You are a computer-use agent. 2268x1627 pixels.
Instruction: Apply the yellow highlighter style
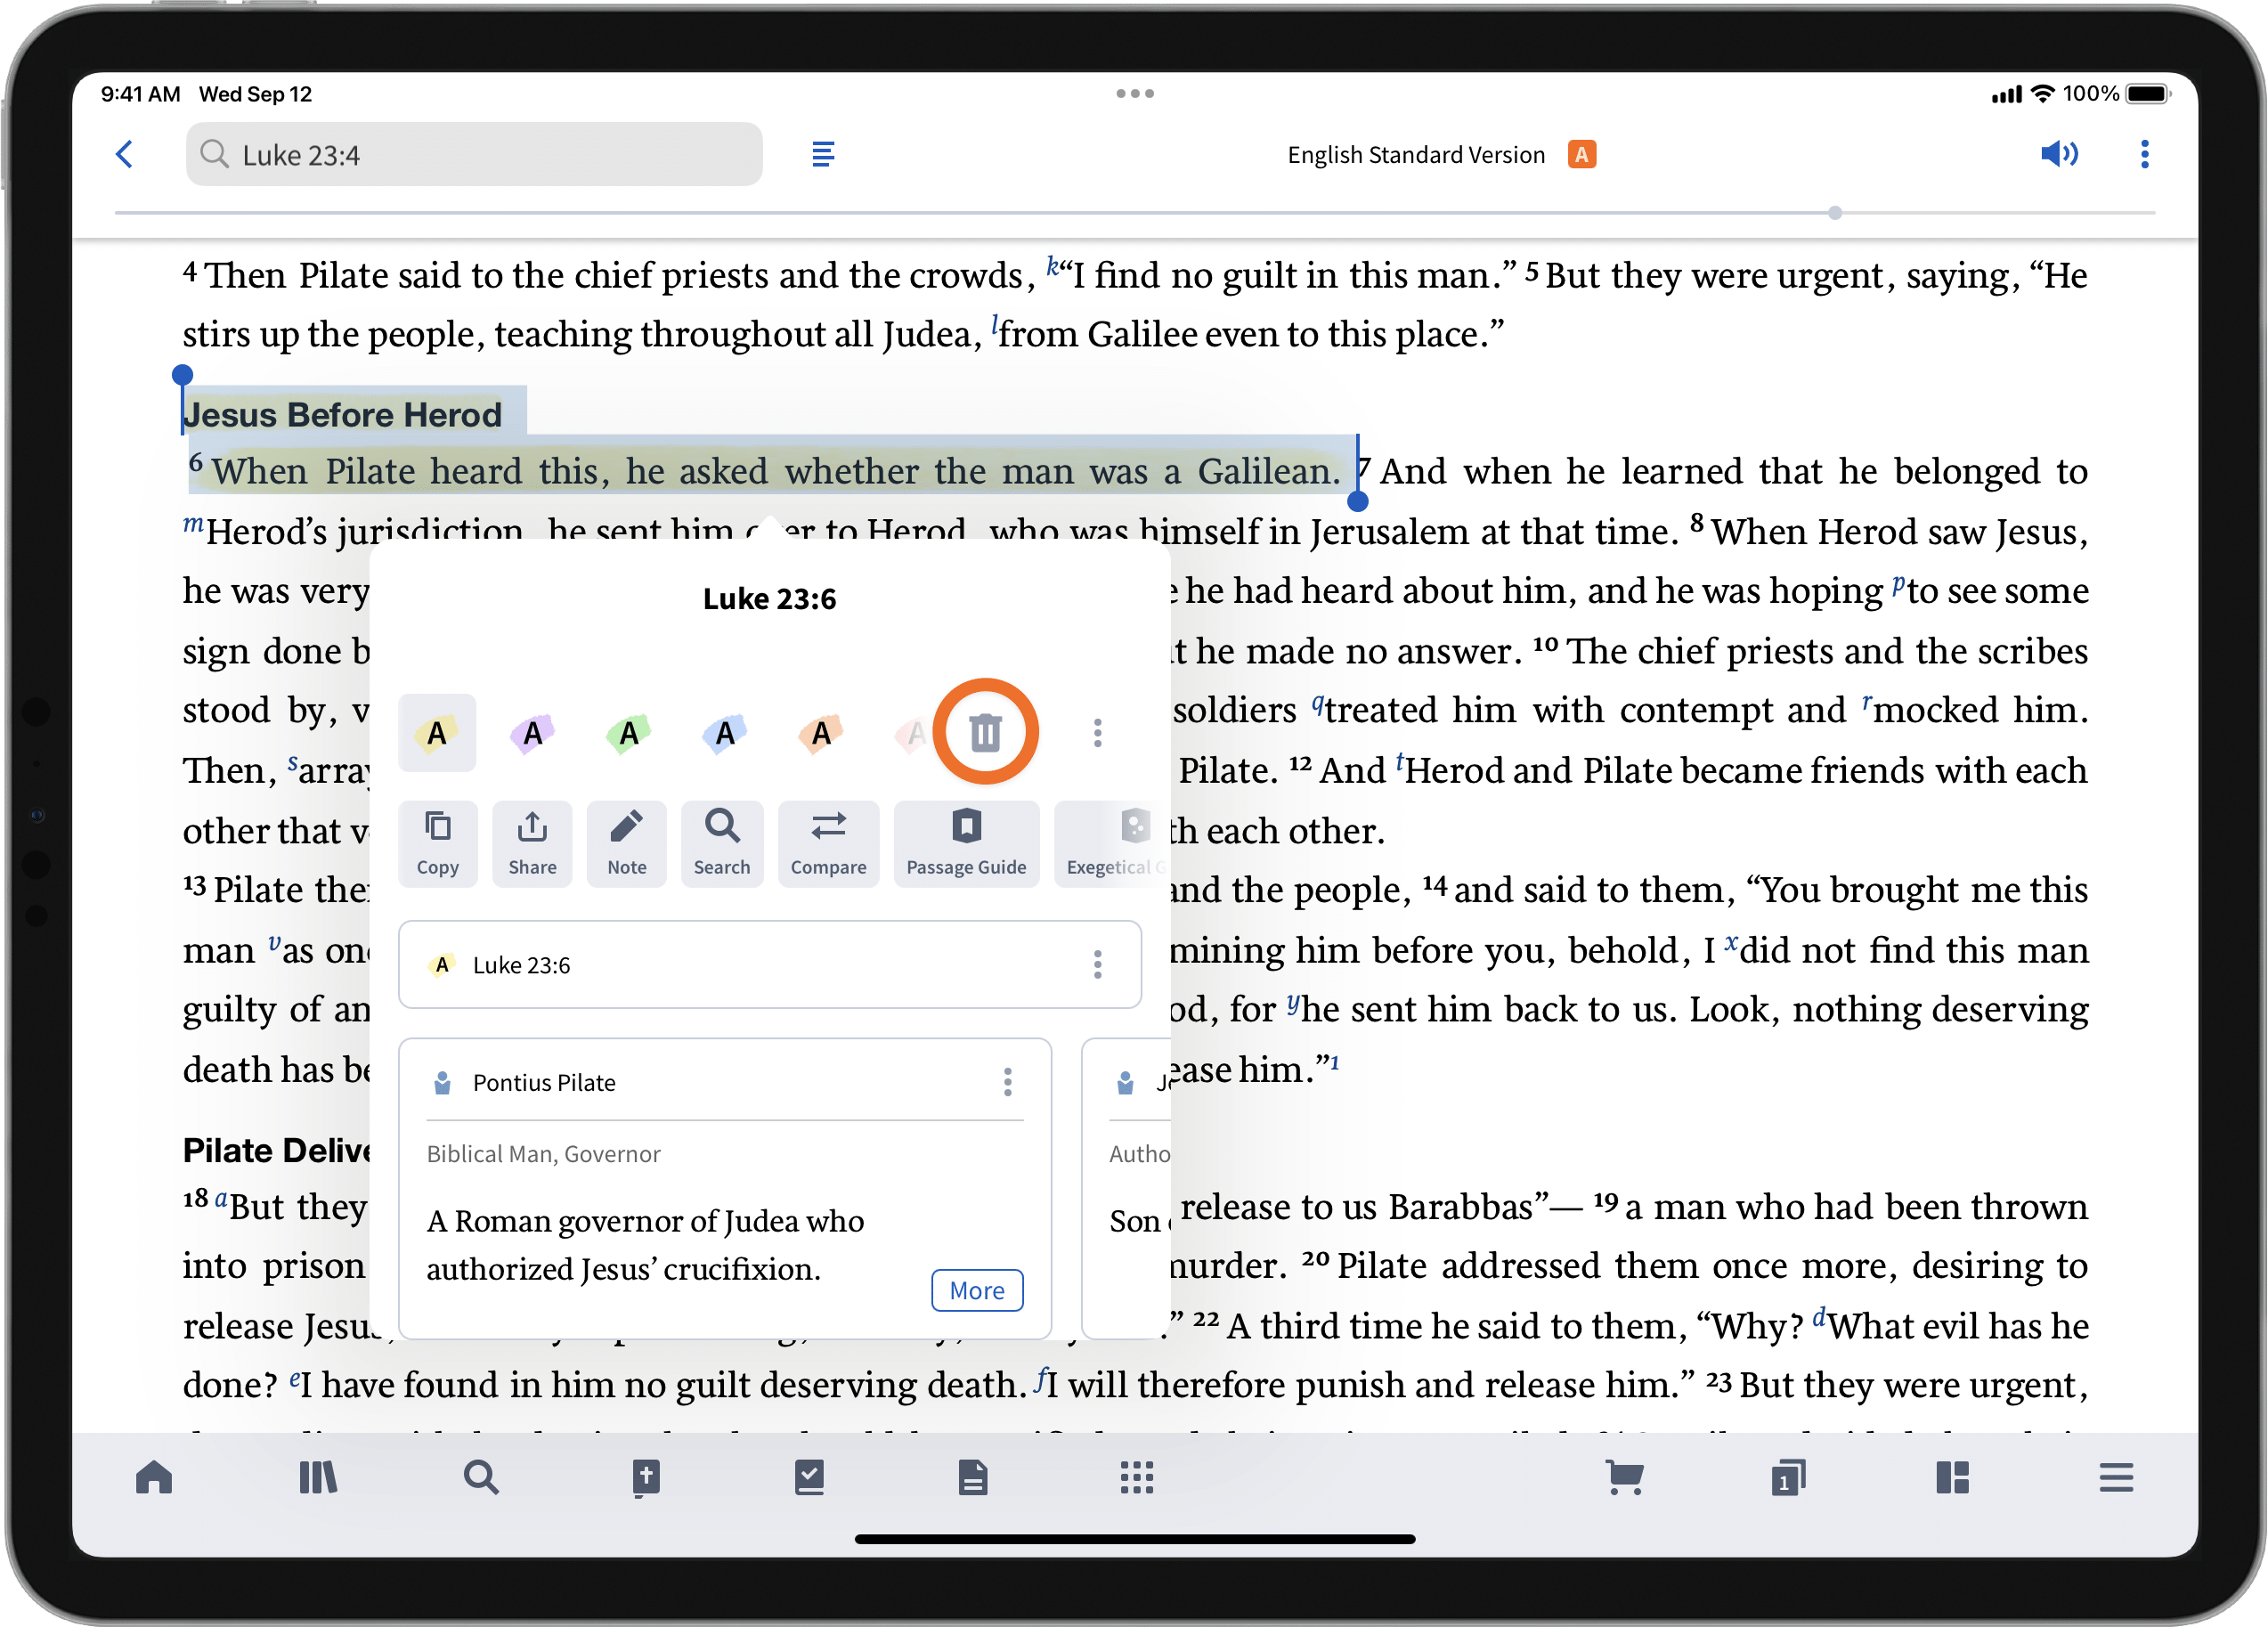(x=437, y=733)
